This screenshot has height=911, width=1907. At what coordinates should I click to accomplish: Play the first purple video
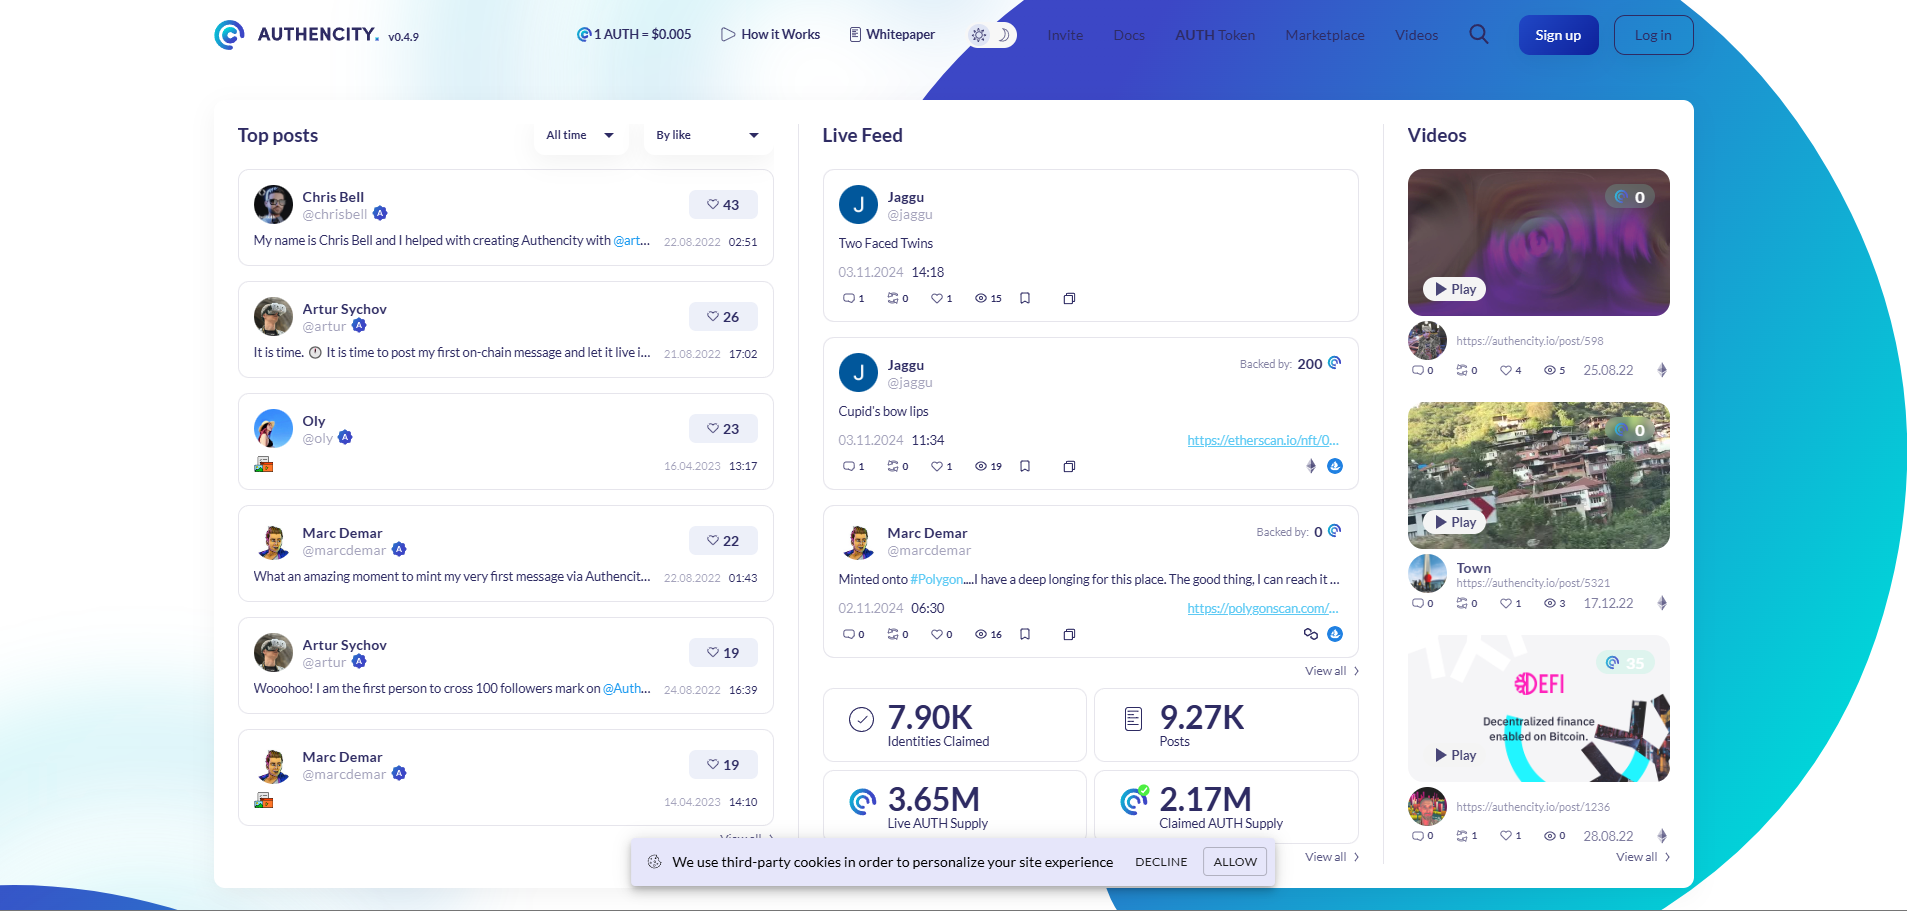point(1455,289)
